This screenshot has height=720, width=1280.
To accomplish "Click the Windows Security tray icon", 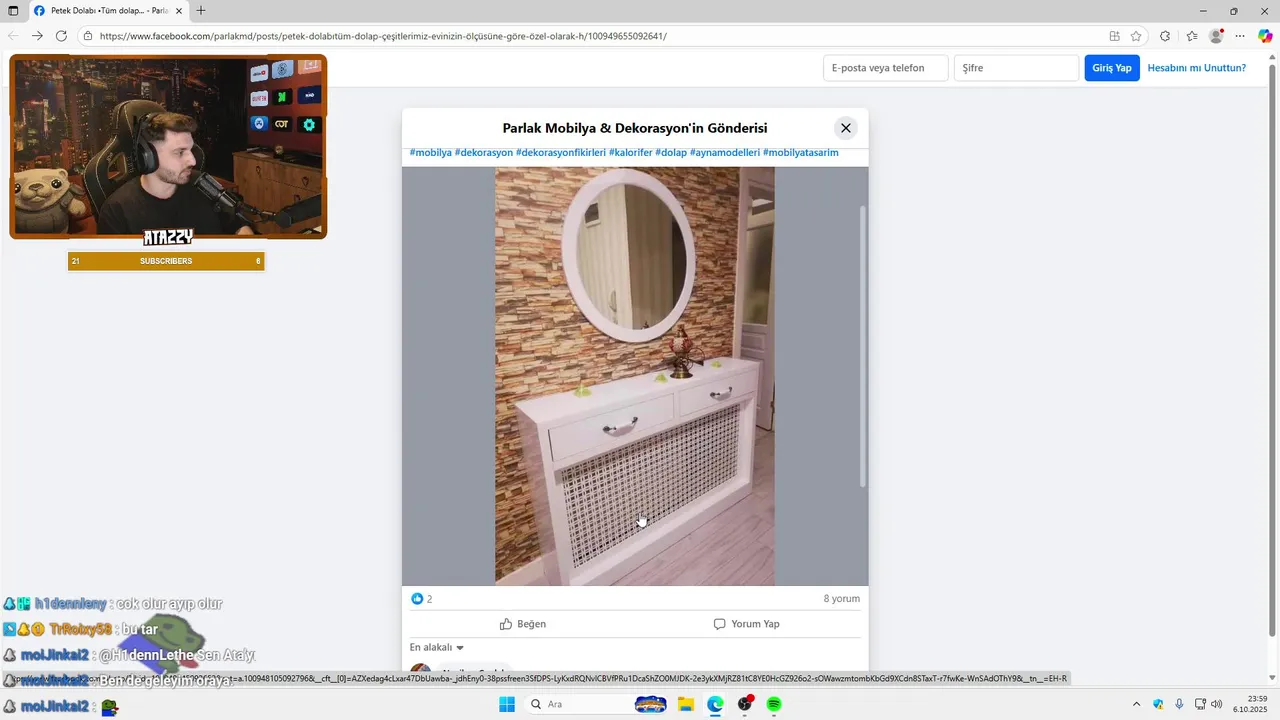I will 1158,704.
